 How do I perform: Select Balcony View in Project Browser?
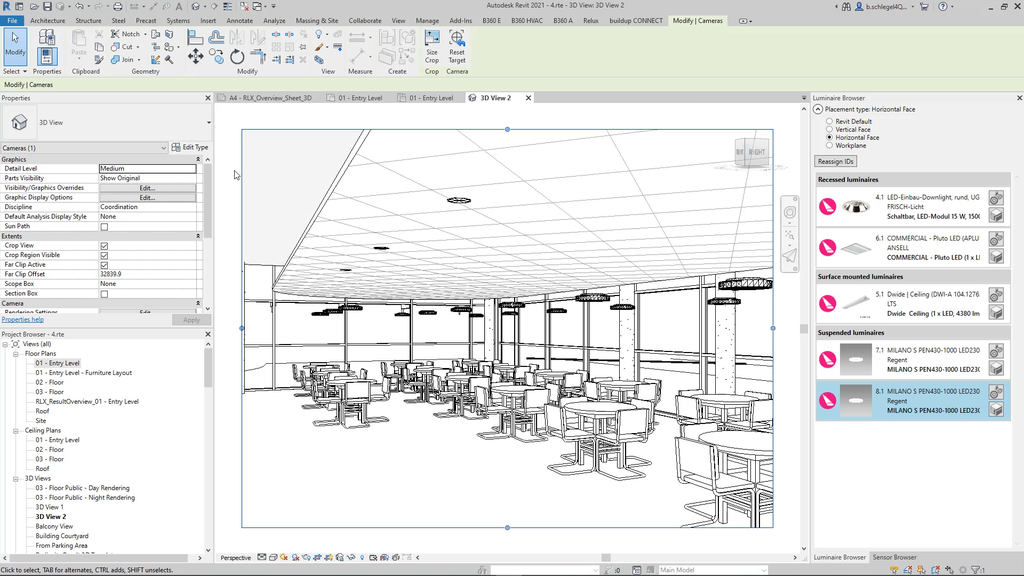click(x=54, y=526)
